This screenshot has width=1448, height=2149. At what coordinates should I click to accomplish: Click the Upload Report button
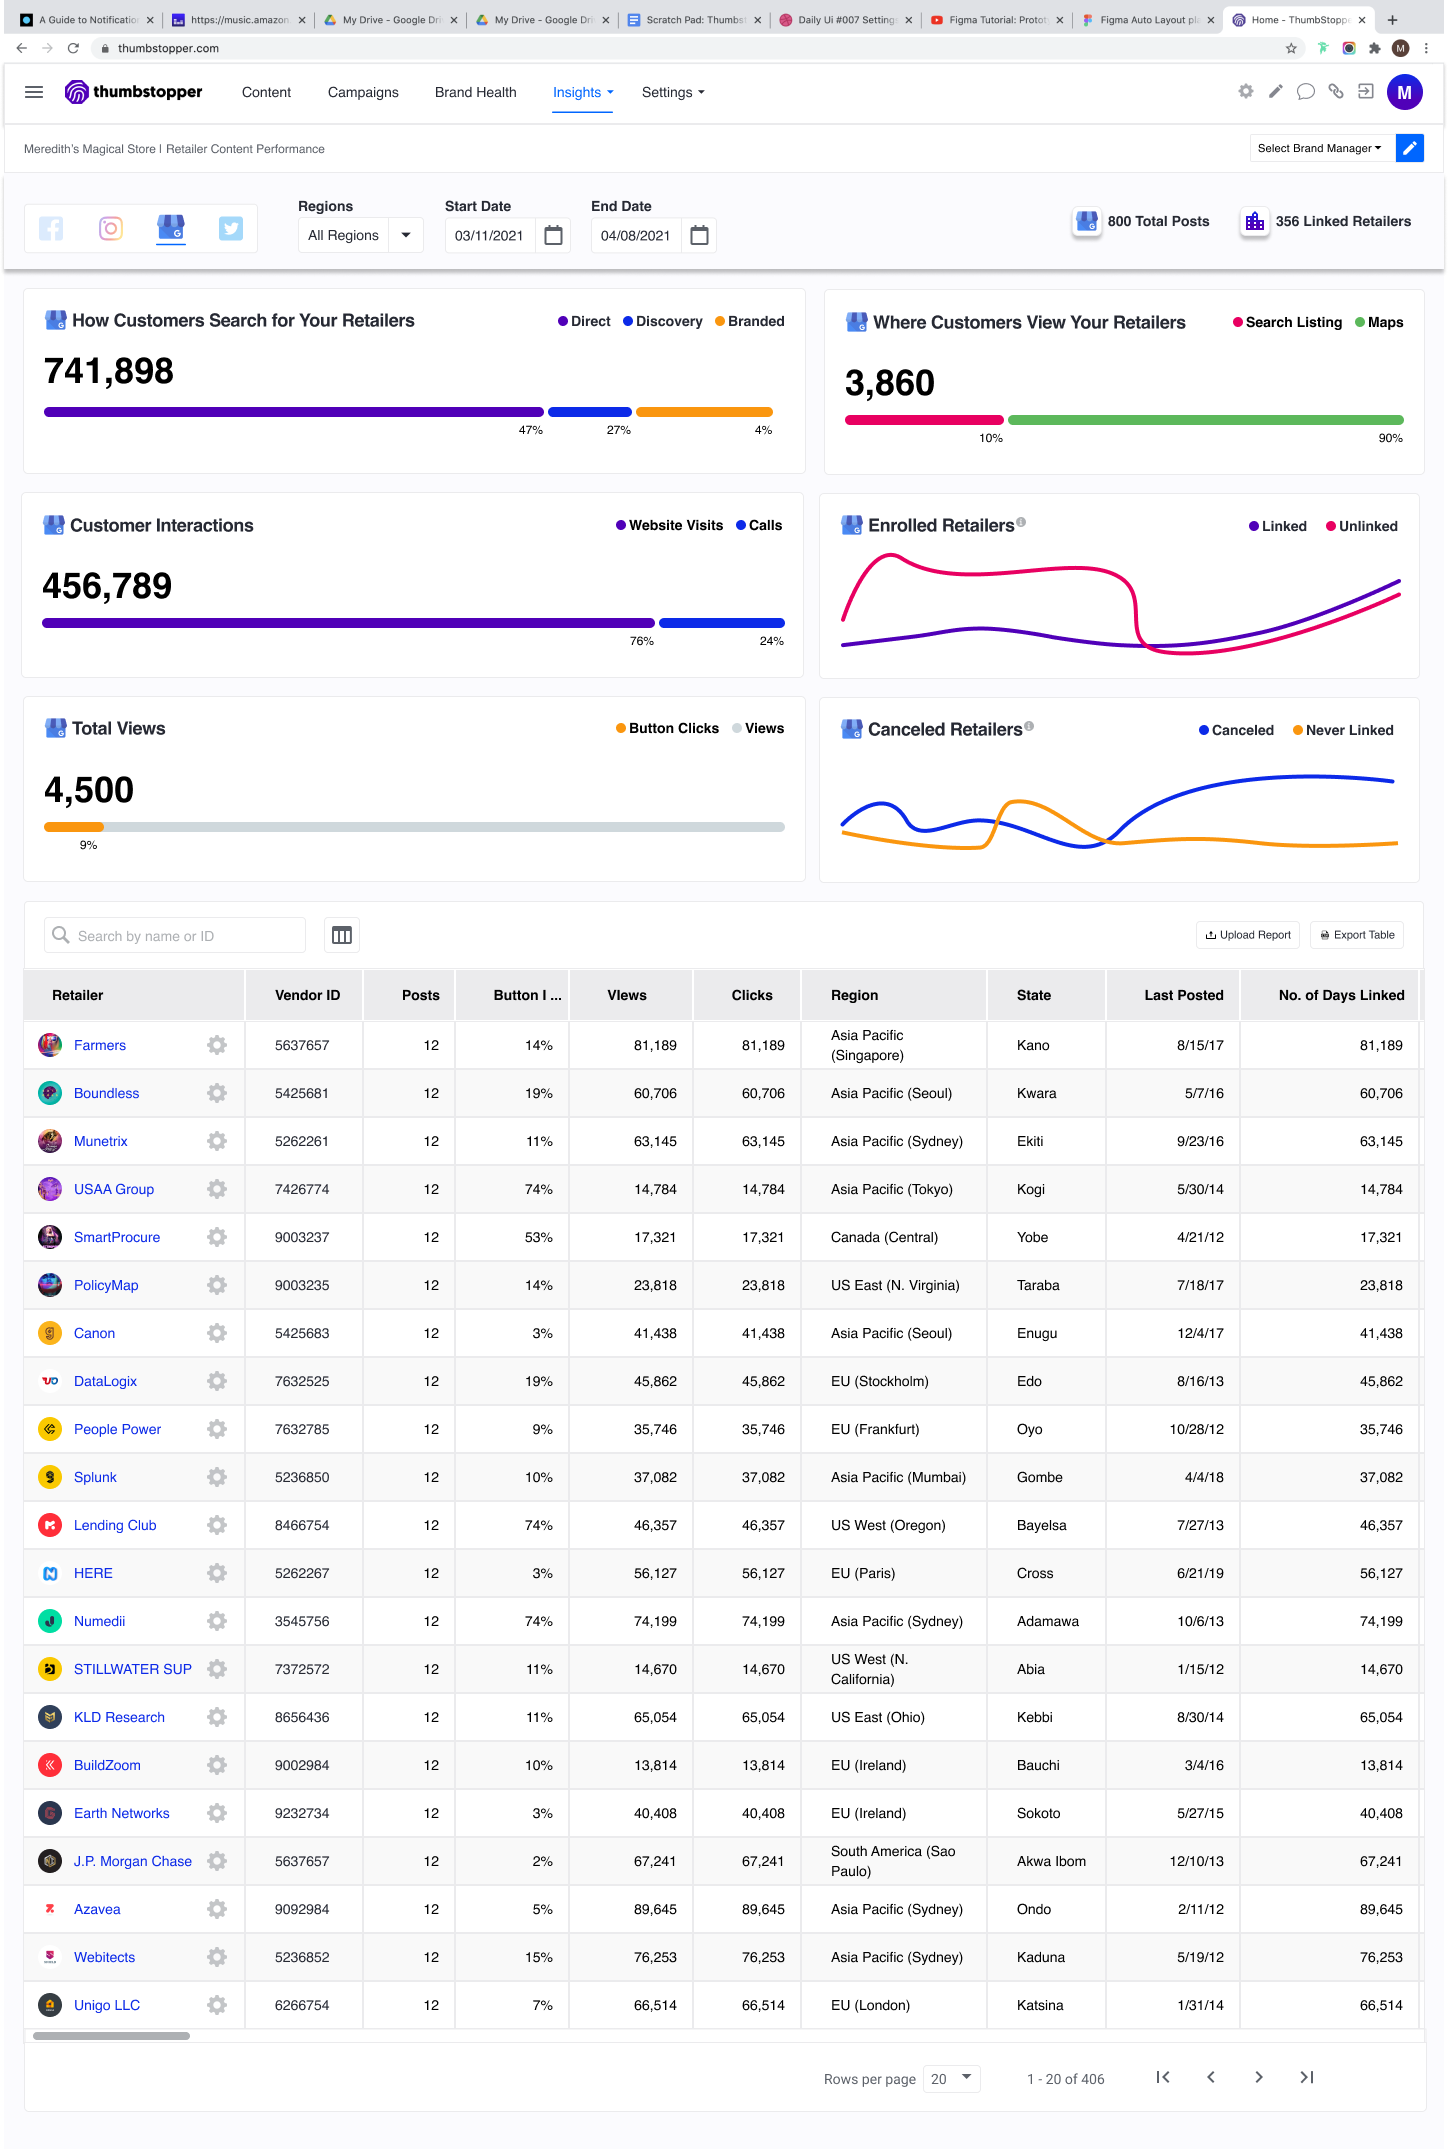click(x=1248, y=935)
